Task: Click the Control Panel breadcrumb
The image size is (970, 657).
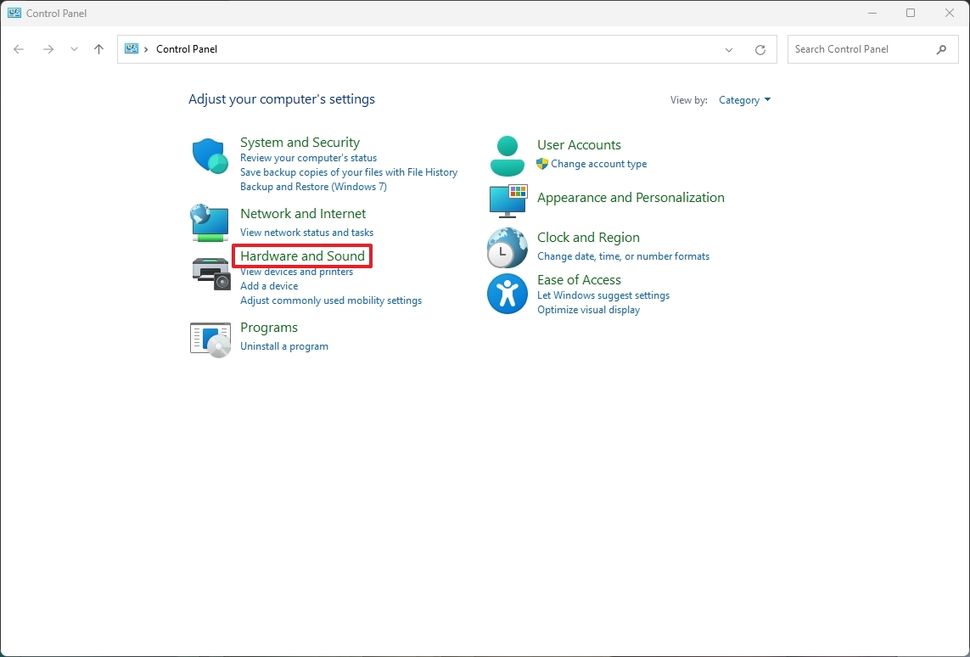Action: pos(186,48)
